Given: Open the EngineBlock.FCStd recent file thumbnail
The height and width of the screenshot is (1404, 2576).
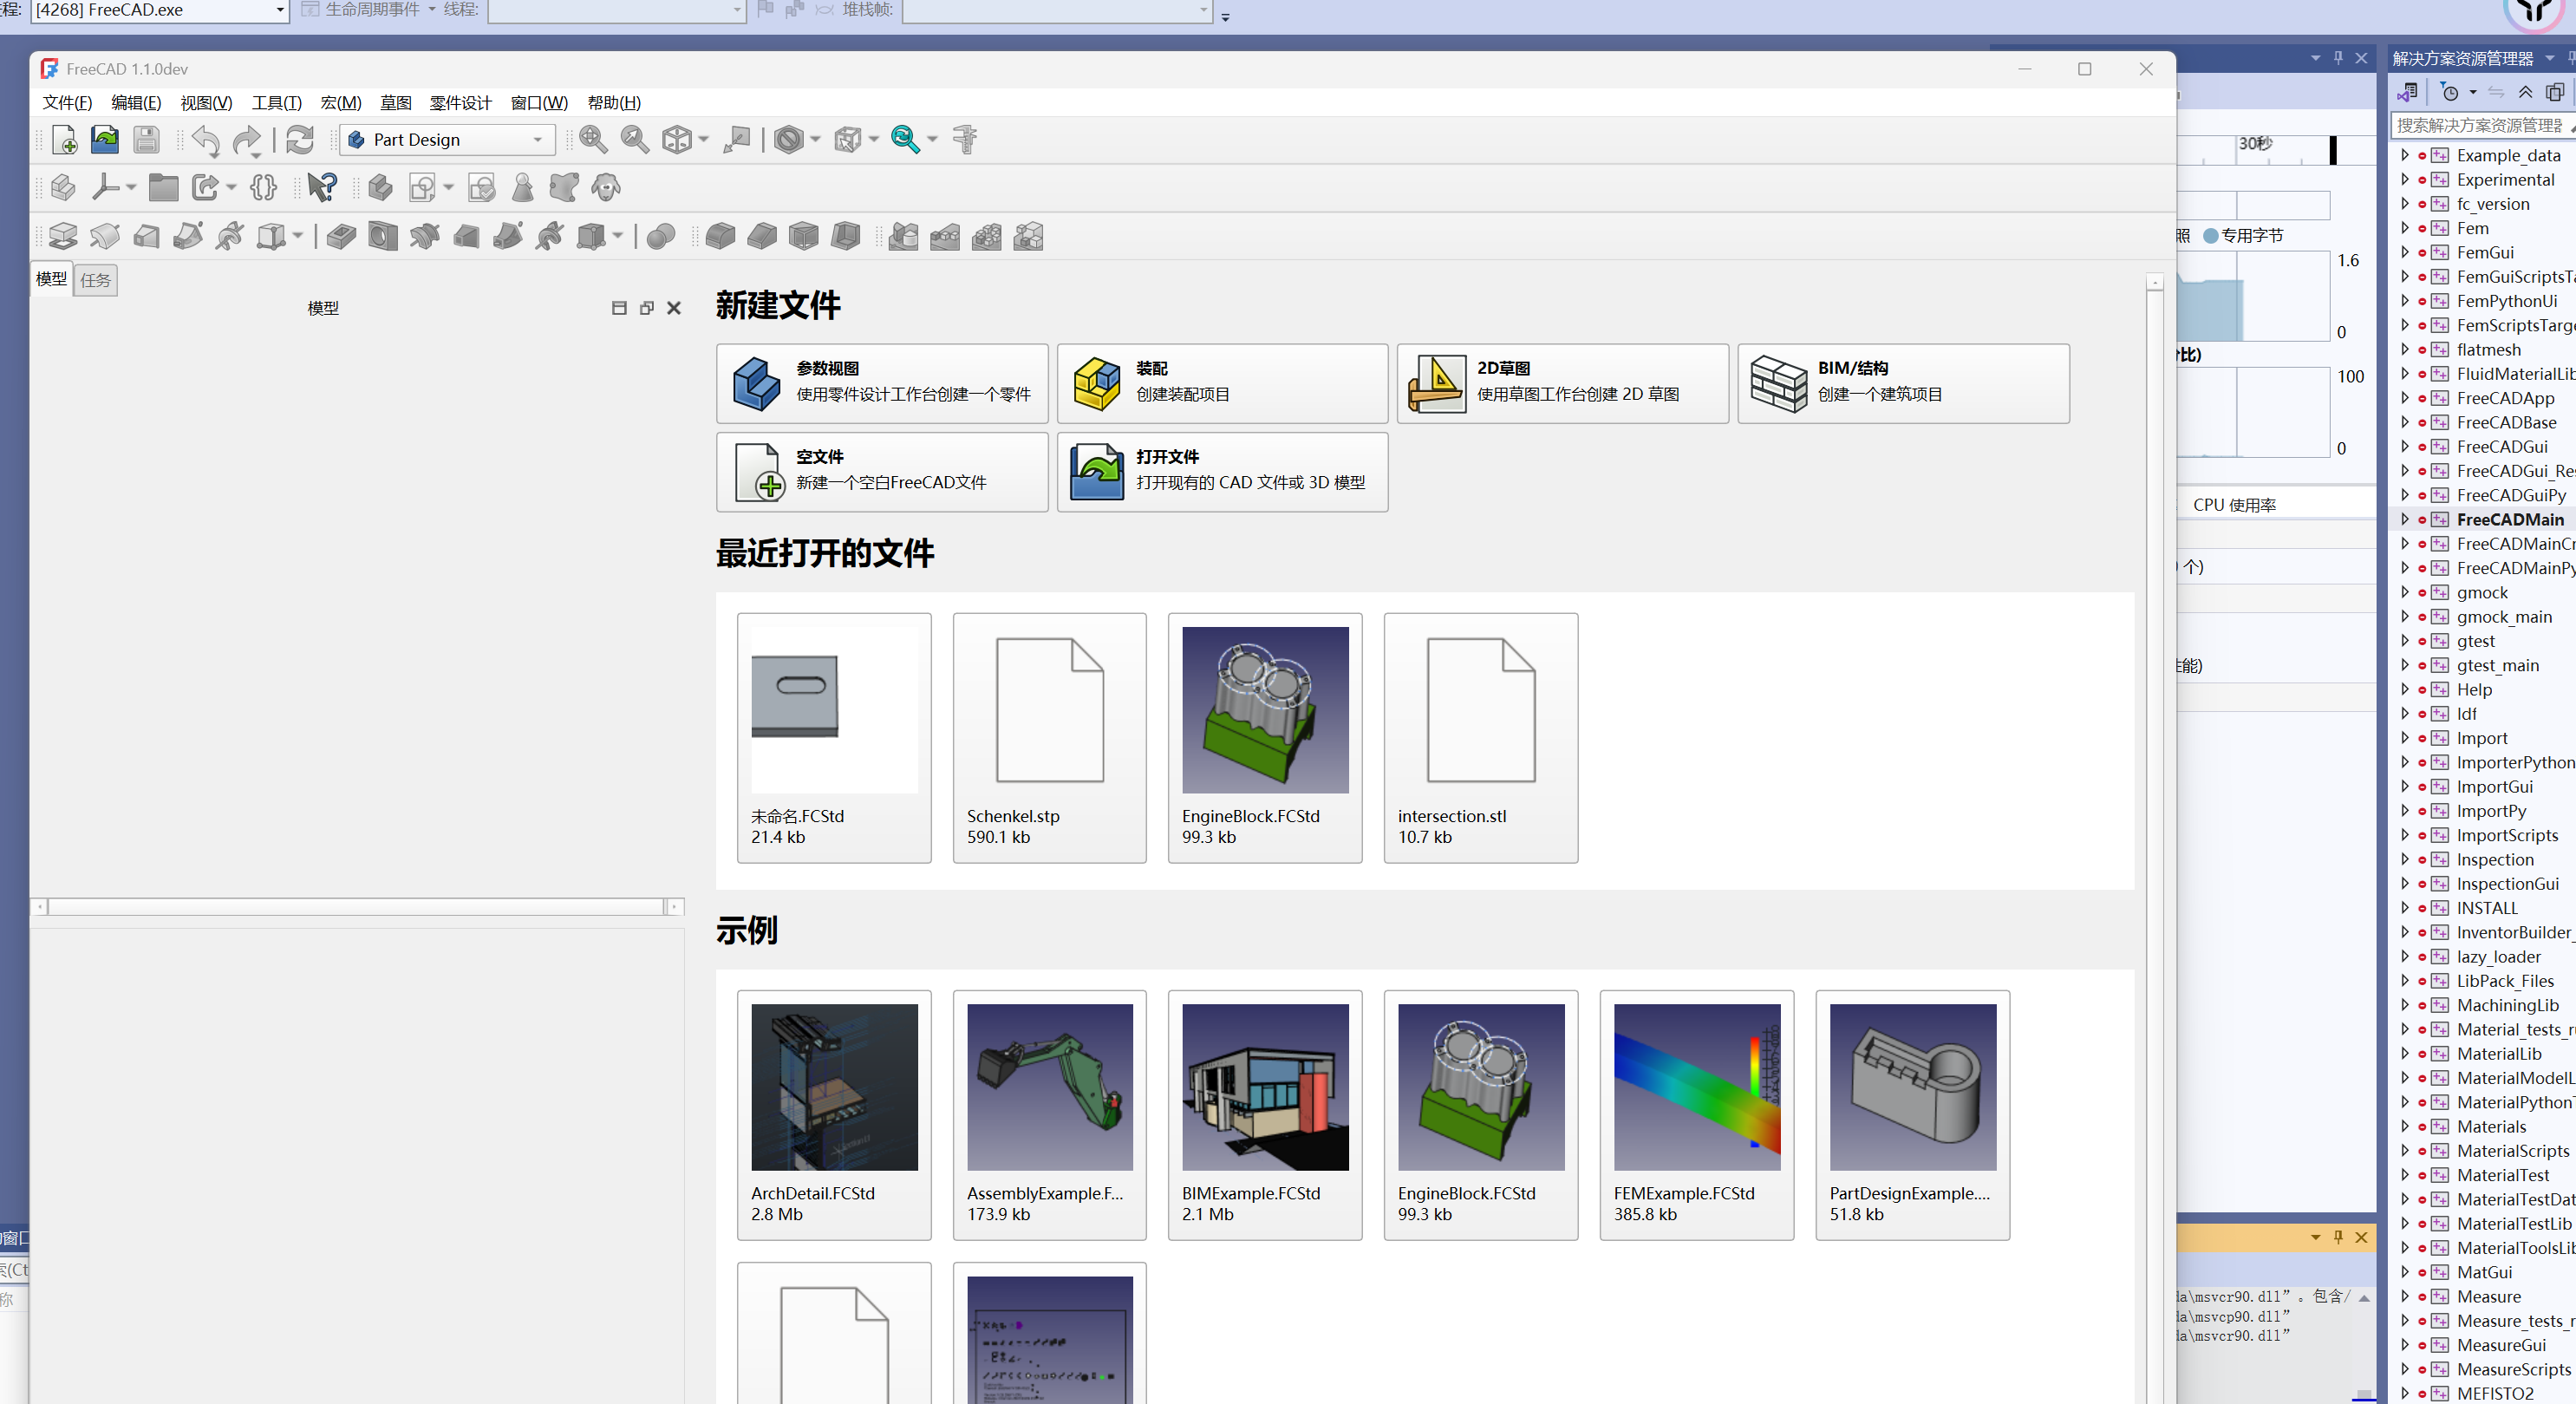Looking at the screenshot, I should point(1265,711).
